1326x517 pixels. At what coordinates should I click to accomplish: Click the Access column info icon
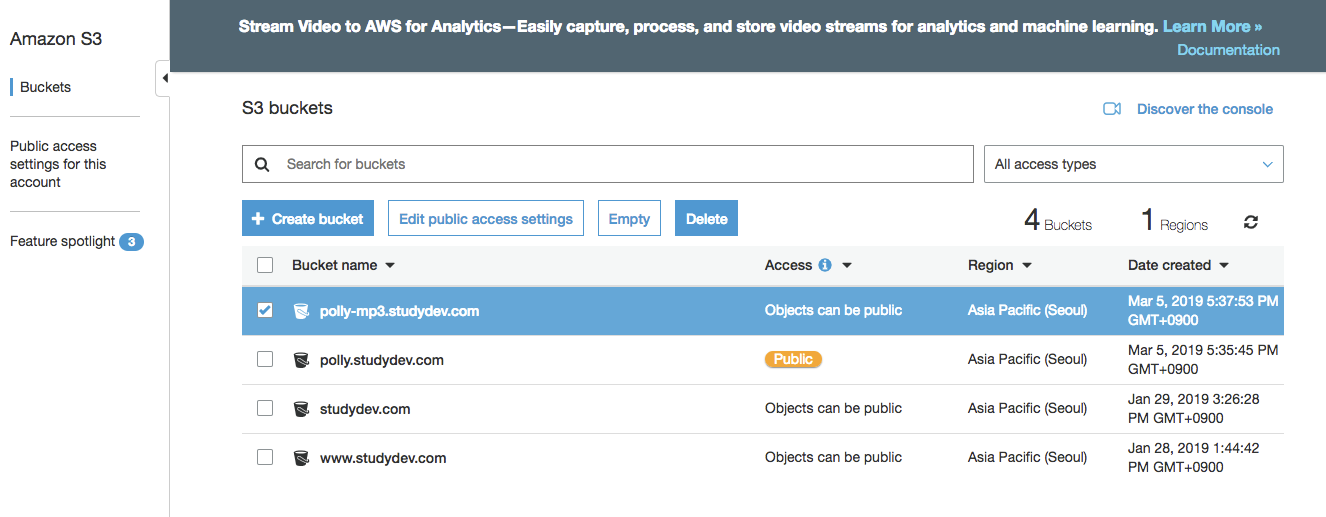(825, 265)
